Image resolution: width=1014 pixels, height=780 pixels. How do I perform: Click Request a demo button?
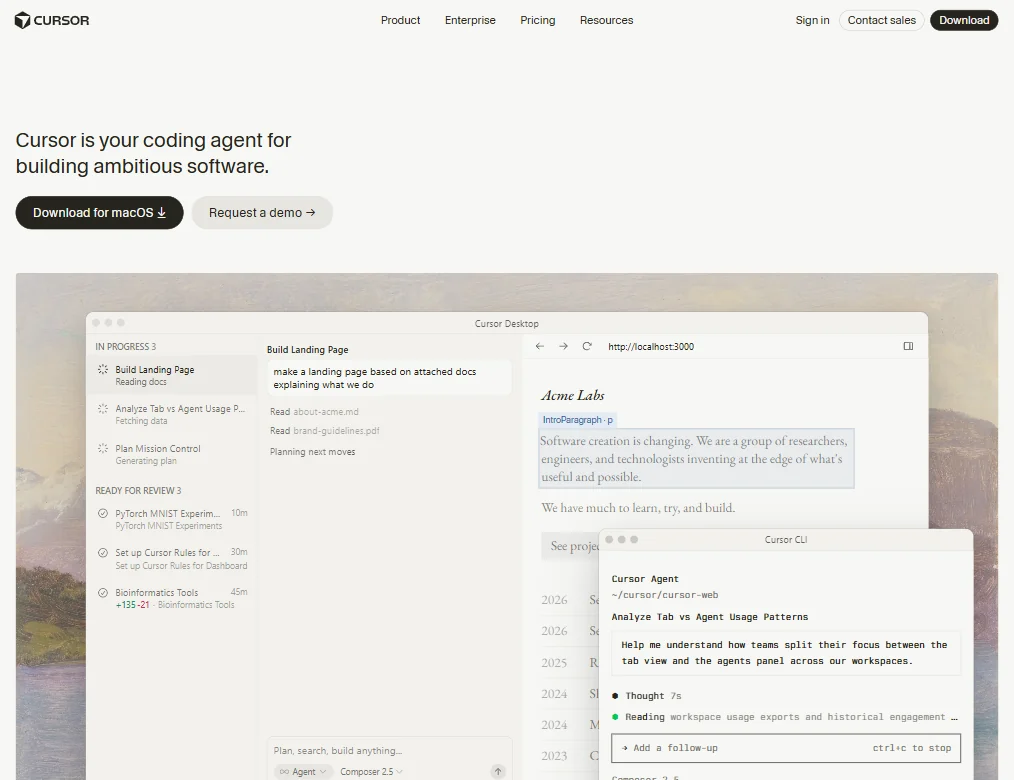pos(262,213)
